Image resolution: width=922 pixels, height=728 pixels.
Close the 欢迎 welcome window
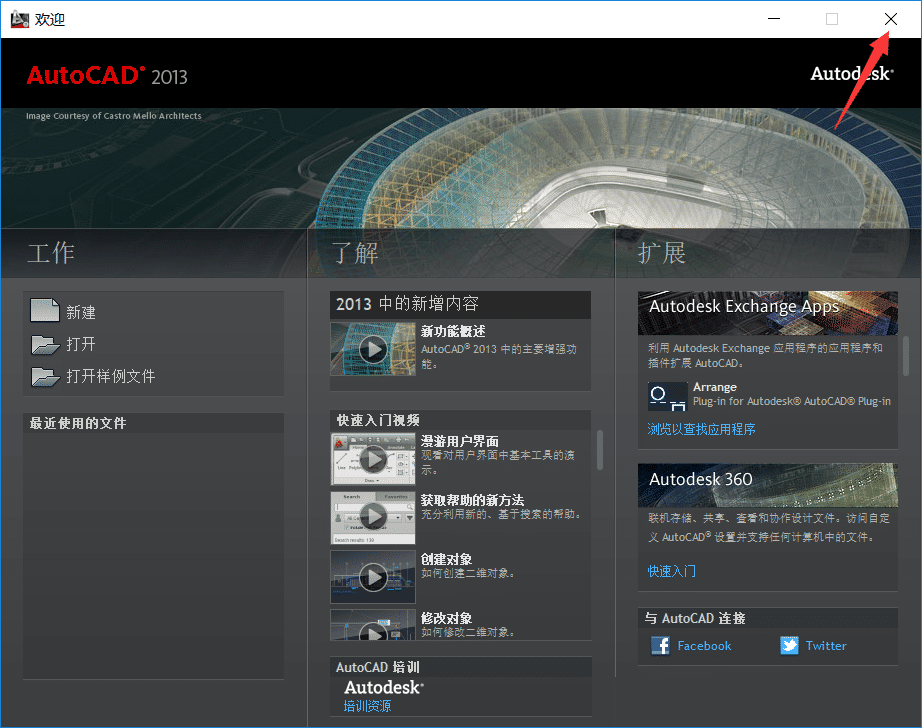[890, 19]
